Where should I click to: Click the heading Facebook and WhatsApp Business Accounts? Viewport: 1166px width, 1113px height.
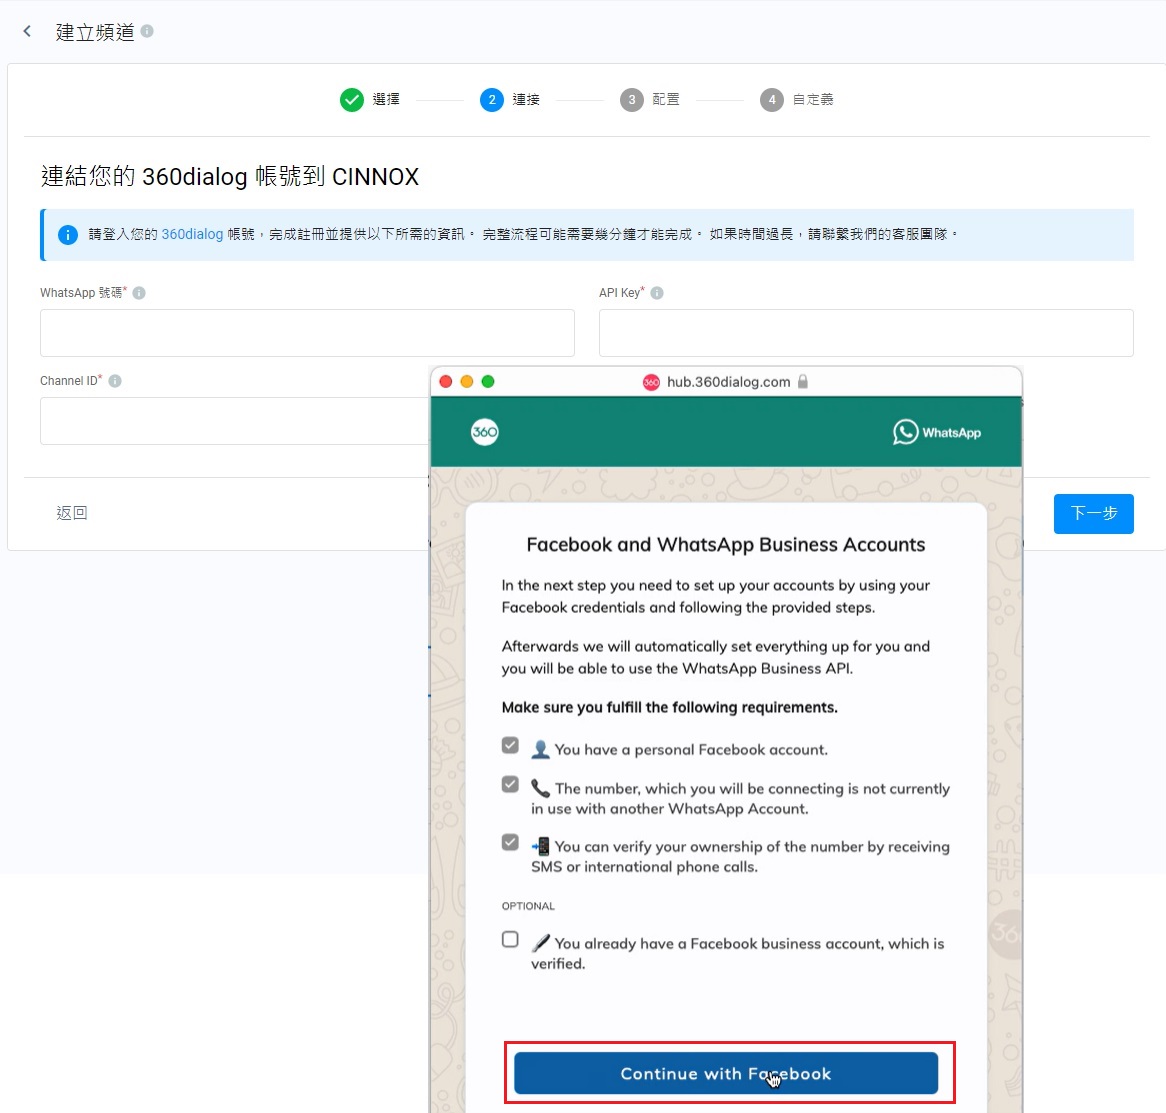(x=726, y=545)
